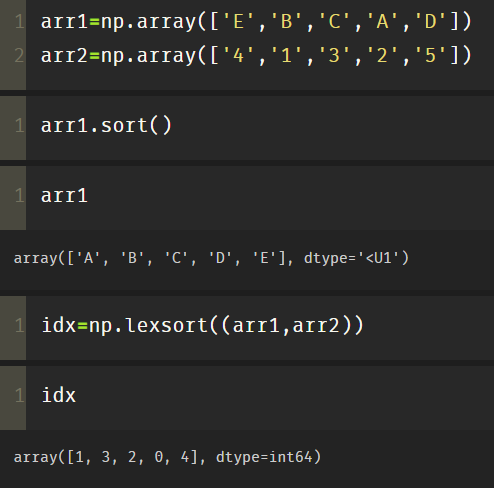Viewport: 494px width, 488px height.
Task: Click the int64 array output text
Action: click(x=167, y=457)
